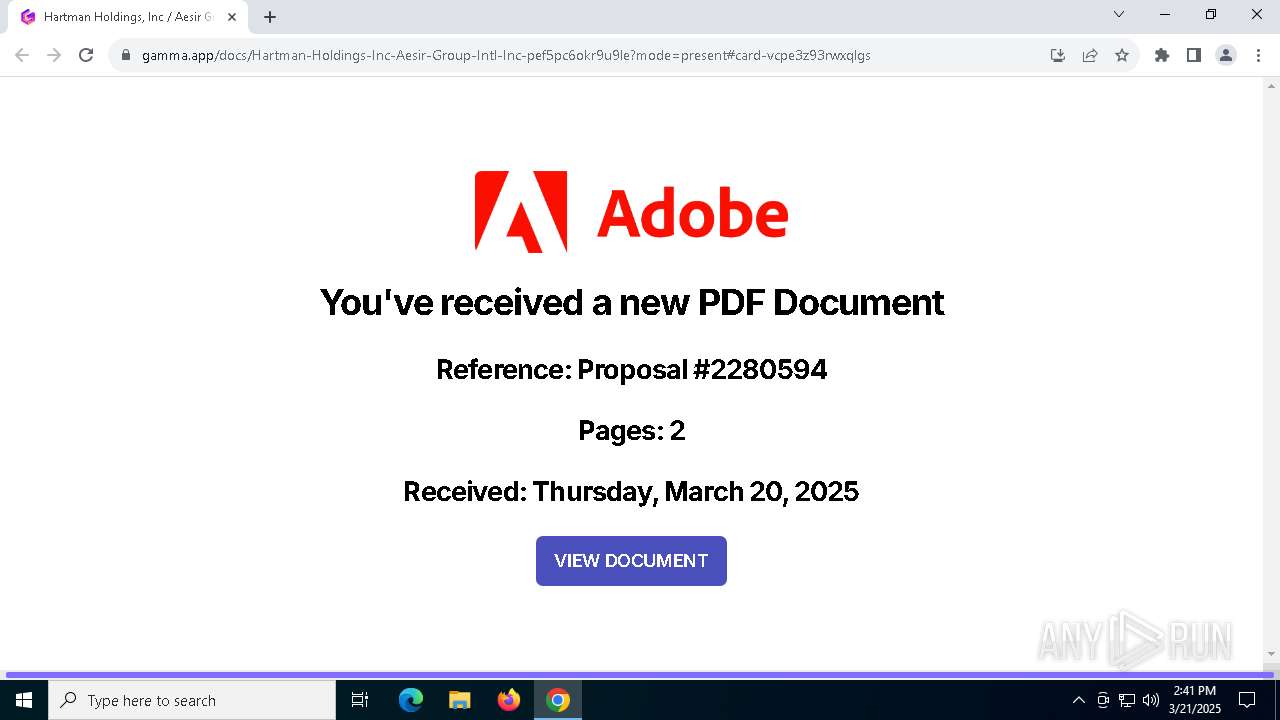Image resolution: width=1280 pixels, height=720 pixels.
Task: Click the Chrome taskbar icon
Action: pos(558,700)
